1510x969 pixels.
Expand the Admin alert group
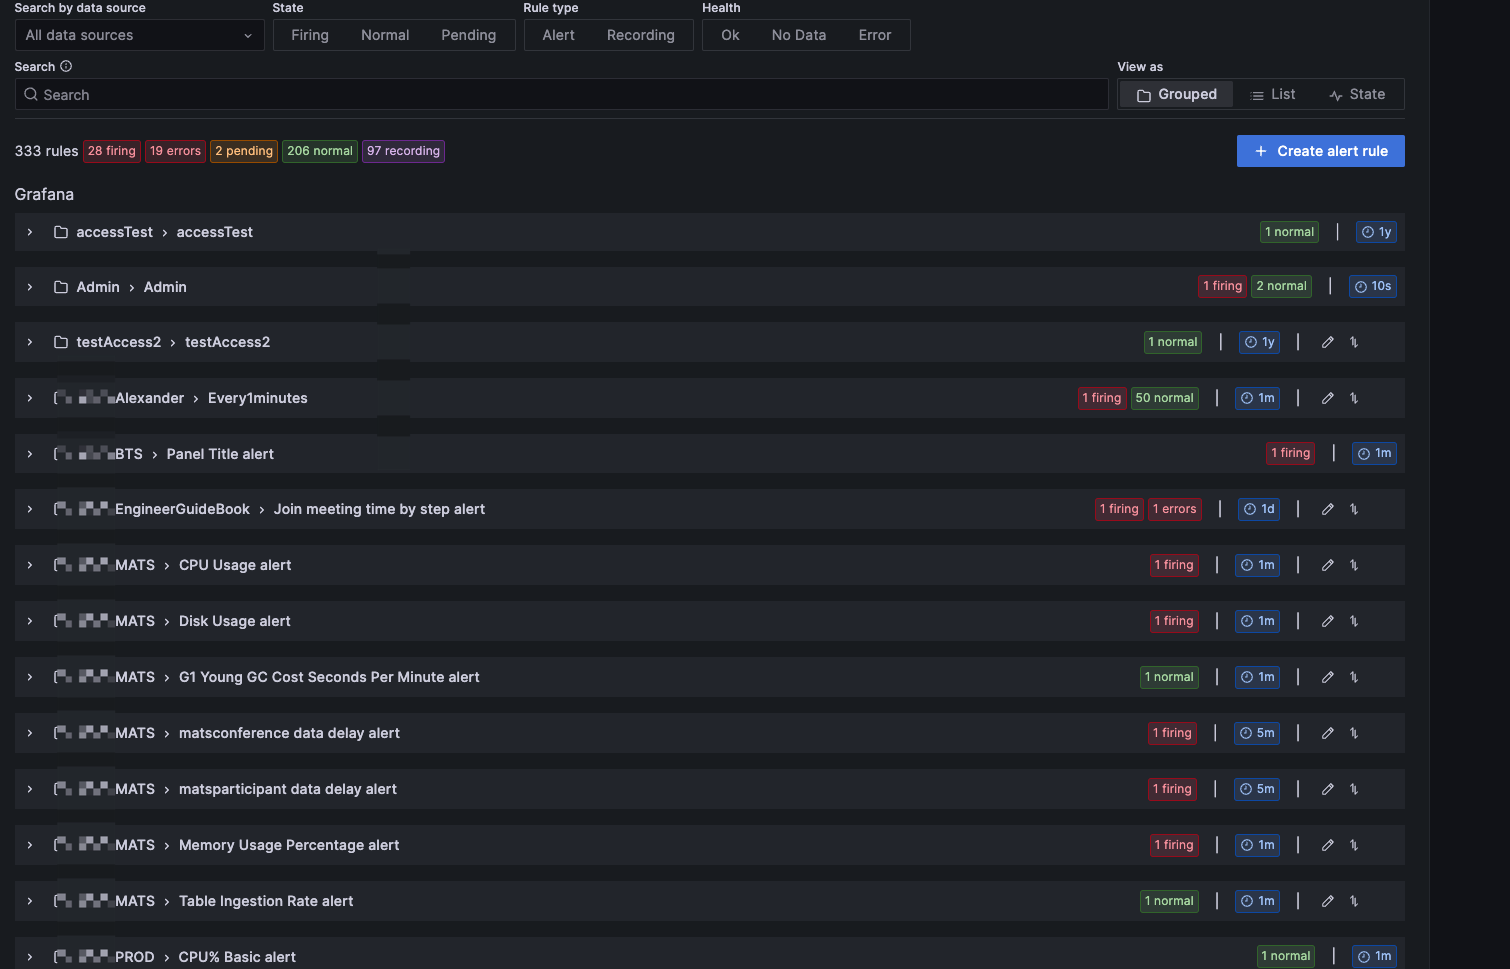coord(29,287)
